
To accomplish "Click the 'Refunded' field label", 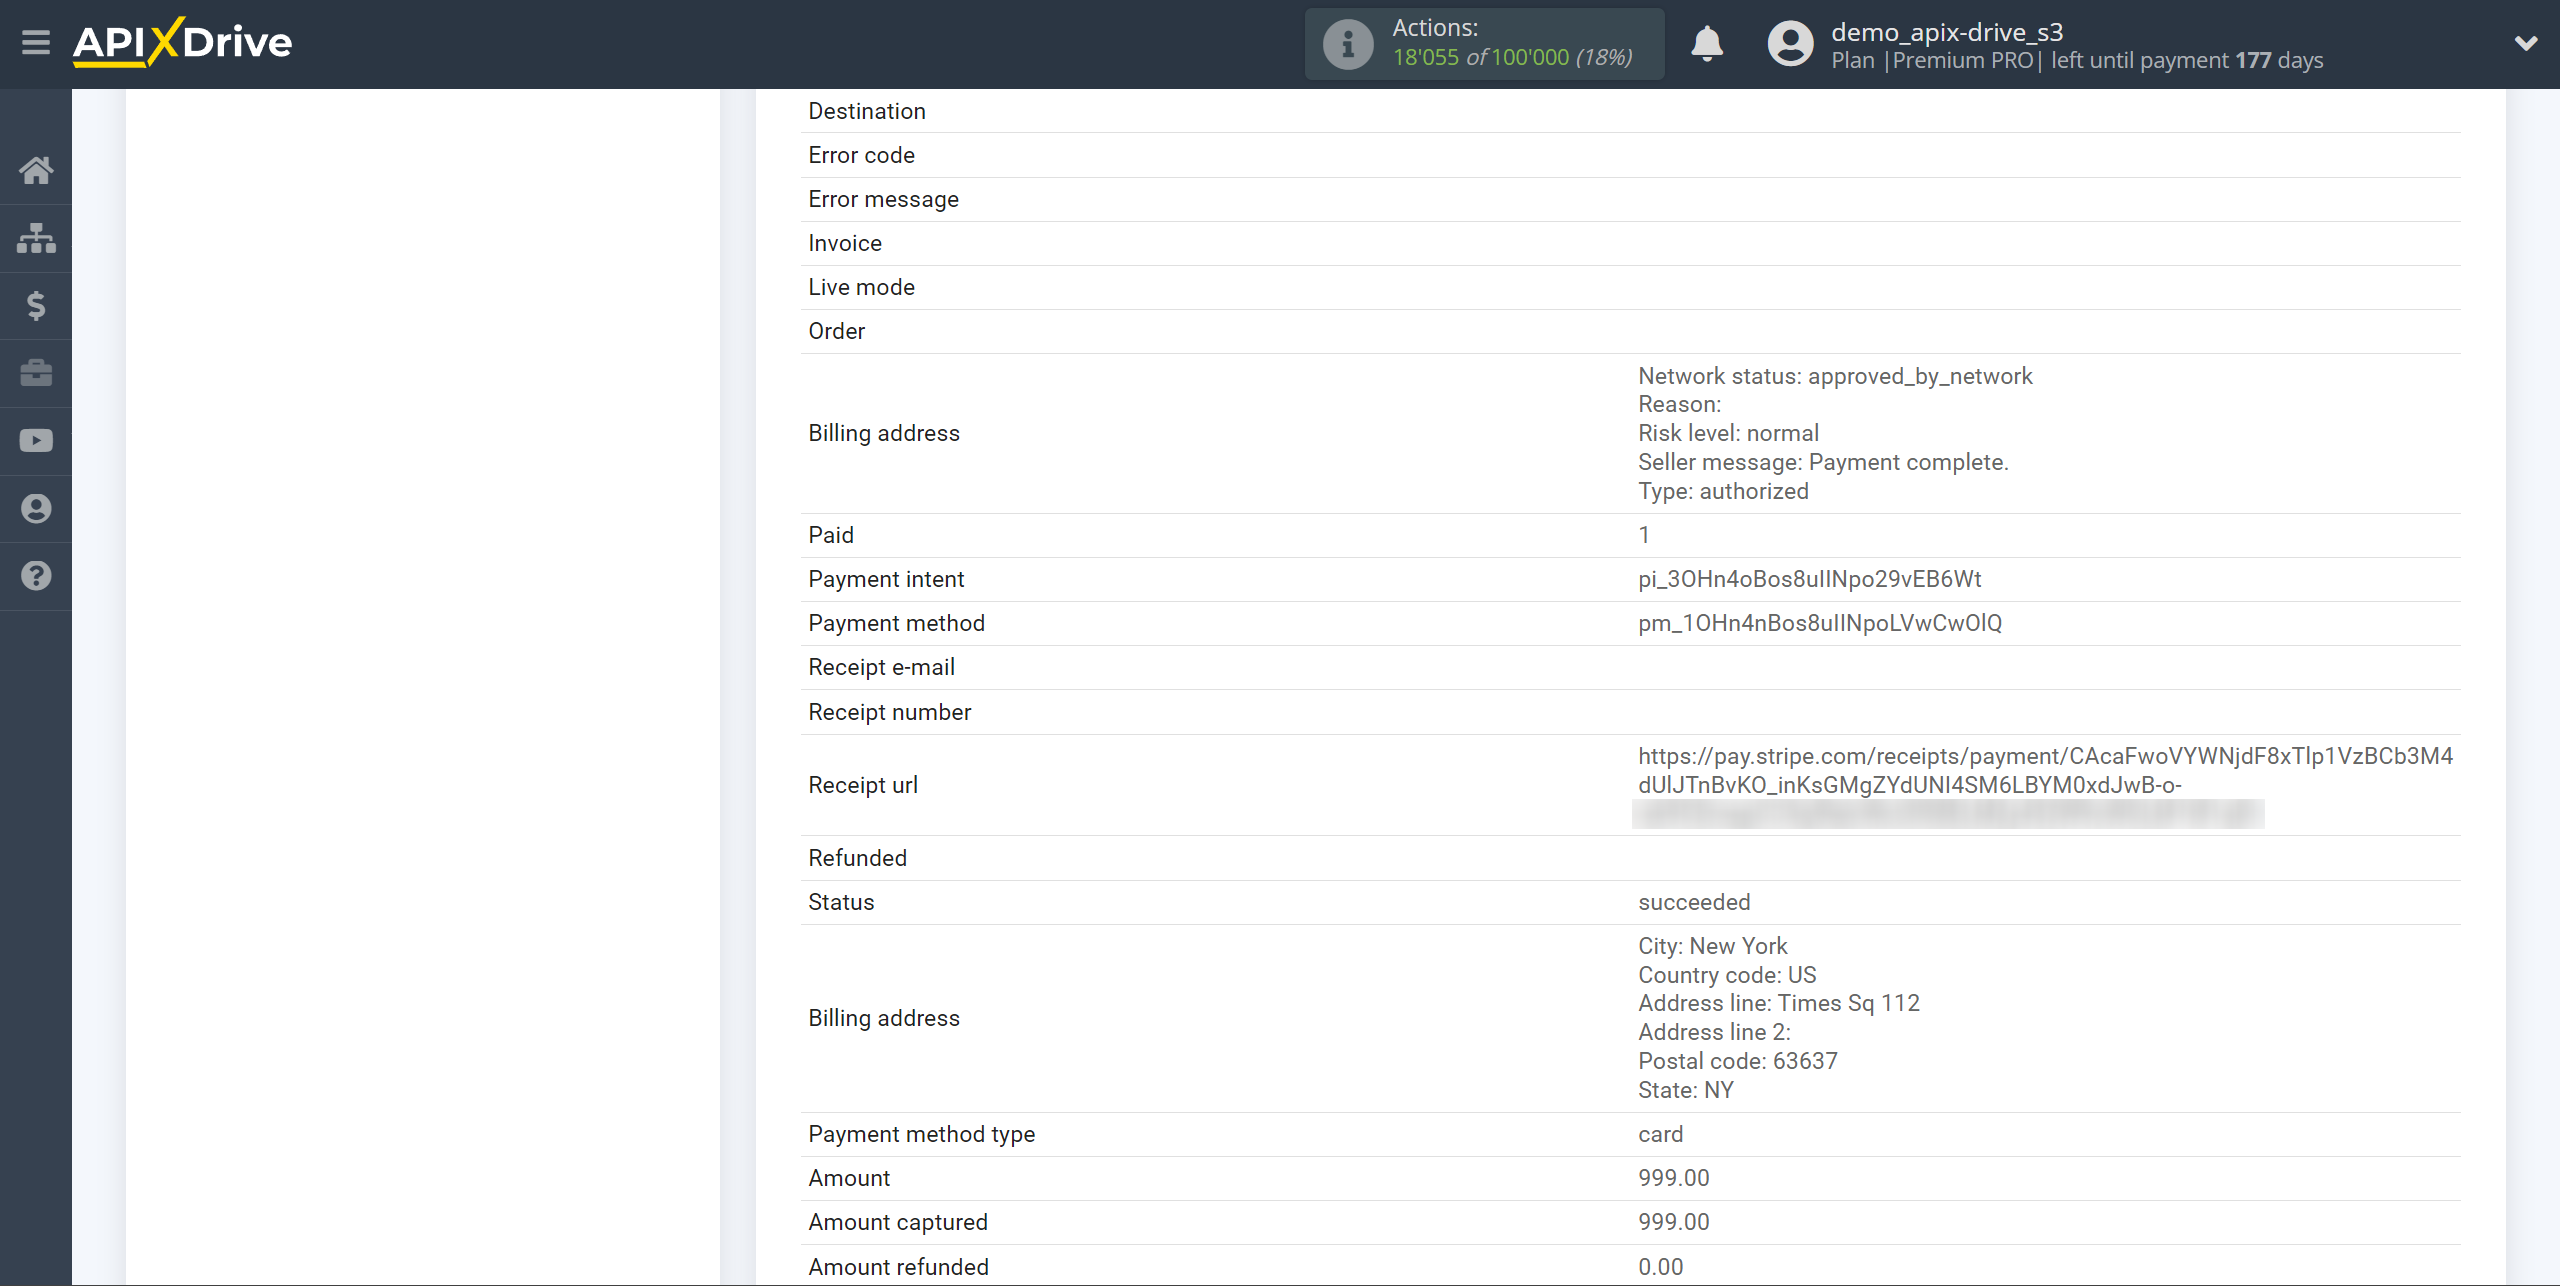I will pos(857,858).
